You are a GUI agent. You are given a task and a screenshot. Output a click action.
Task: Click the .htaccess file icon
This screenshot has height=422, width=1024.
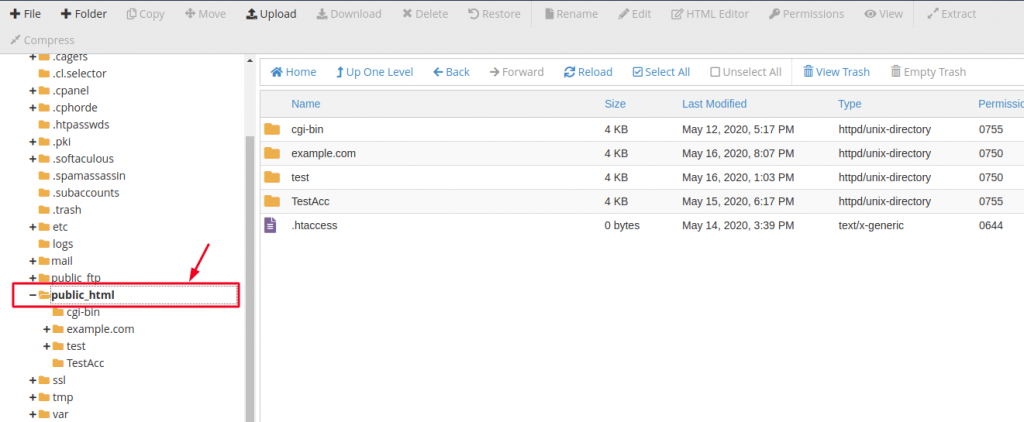(270, 225)
